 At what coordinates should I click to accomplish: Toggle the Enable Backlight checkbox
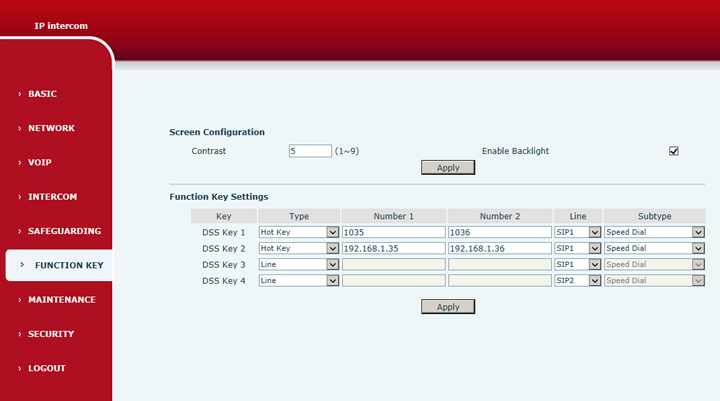(x=674, y=151)
